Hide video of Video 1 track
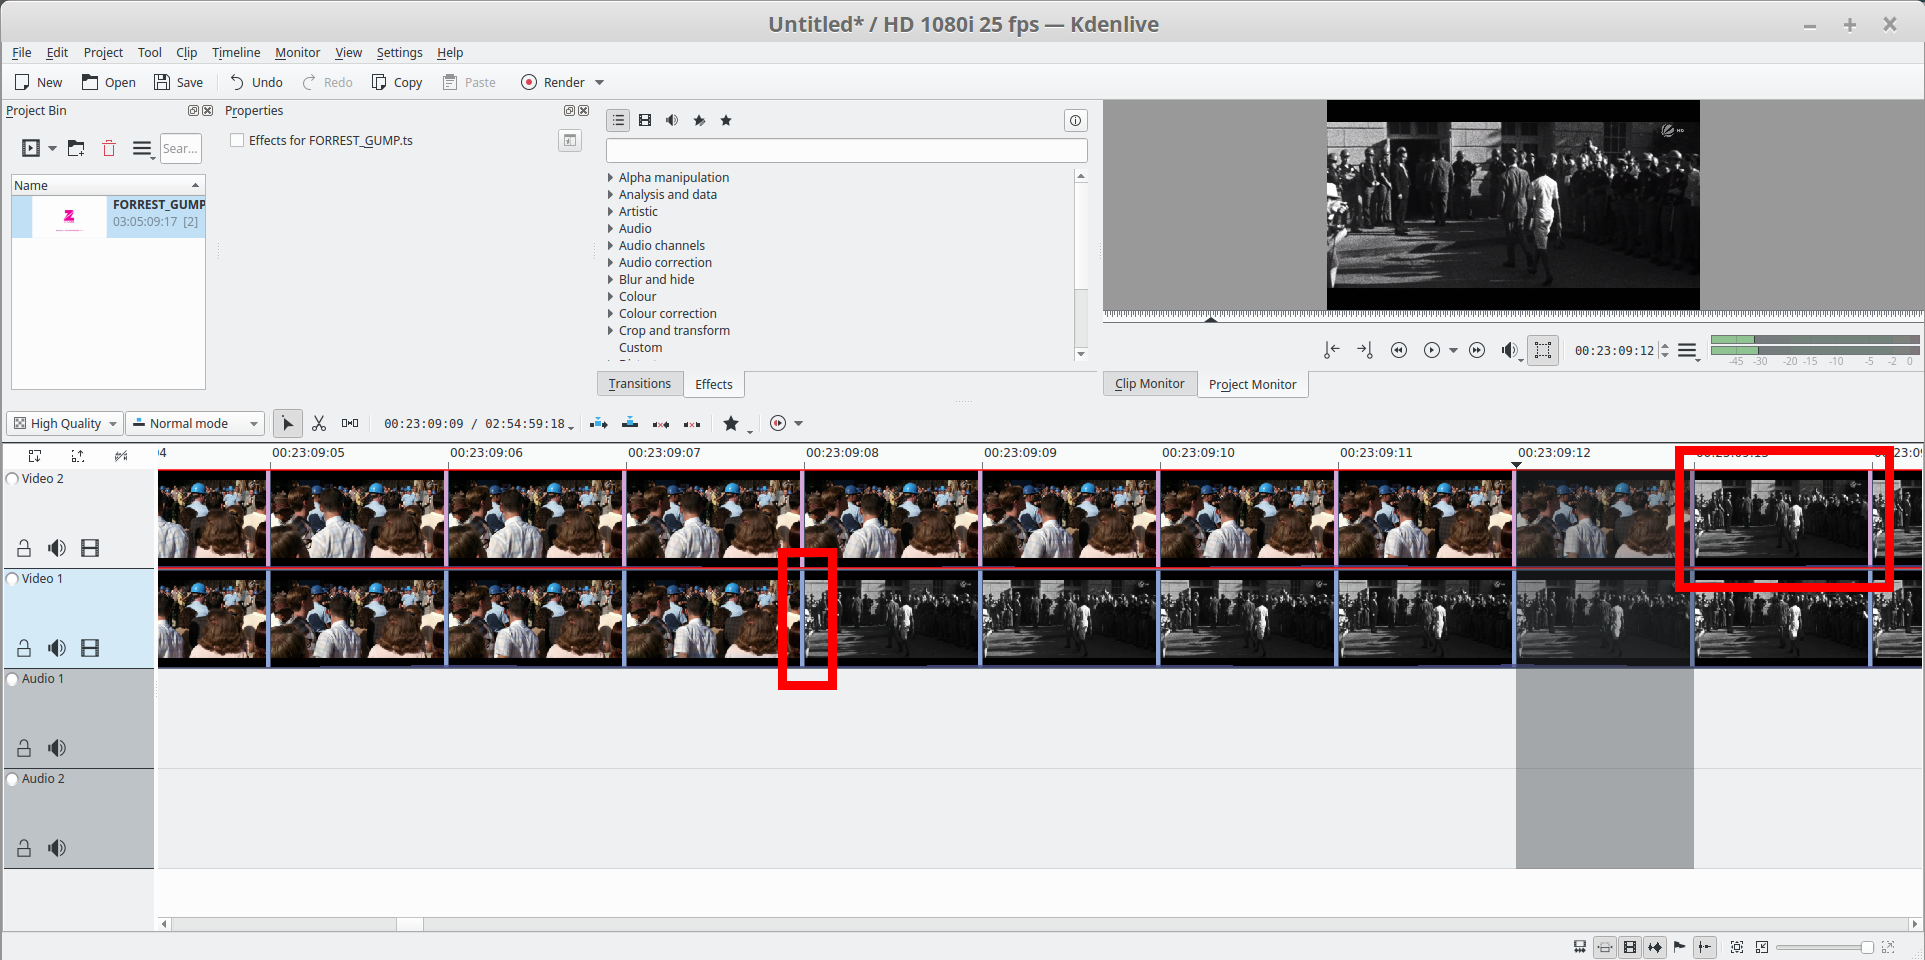This screenshot has height=960, width=1925. [90, 648]
